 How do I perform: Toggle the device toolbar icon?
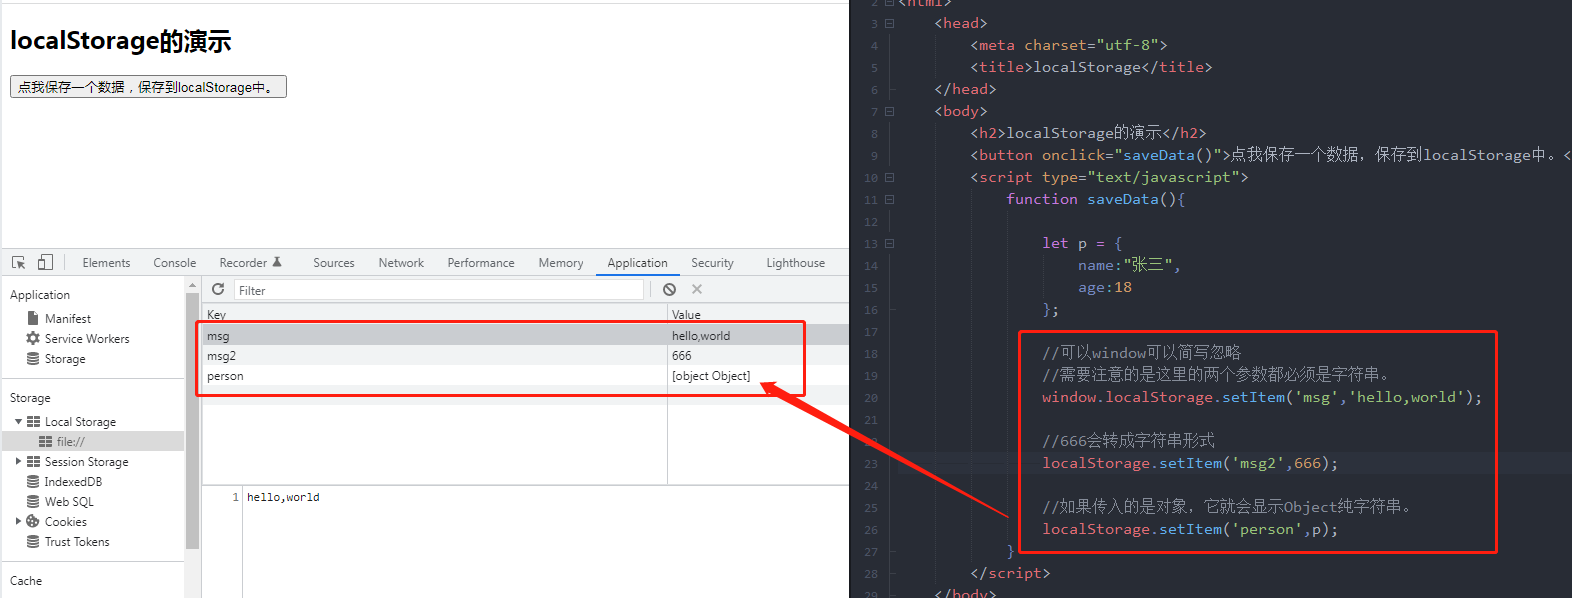pyautogui.click(x=45, y=262)
